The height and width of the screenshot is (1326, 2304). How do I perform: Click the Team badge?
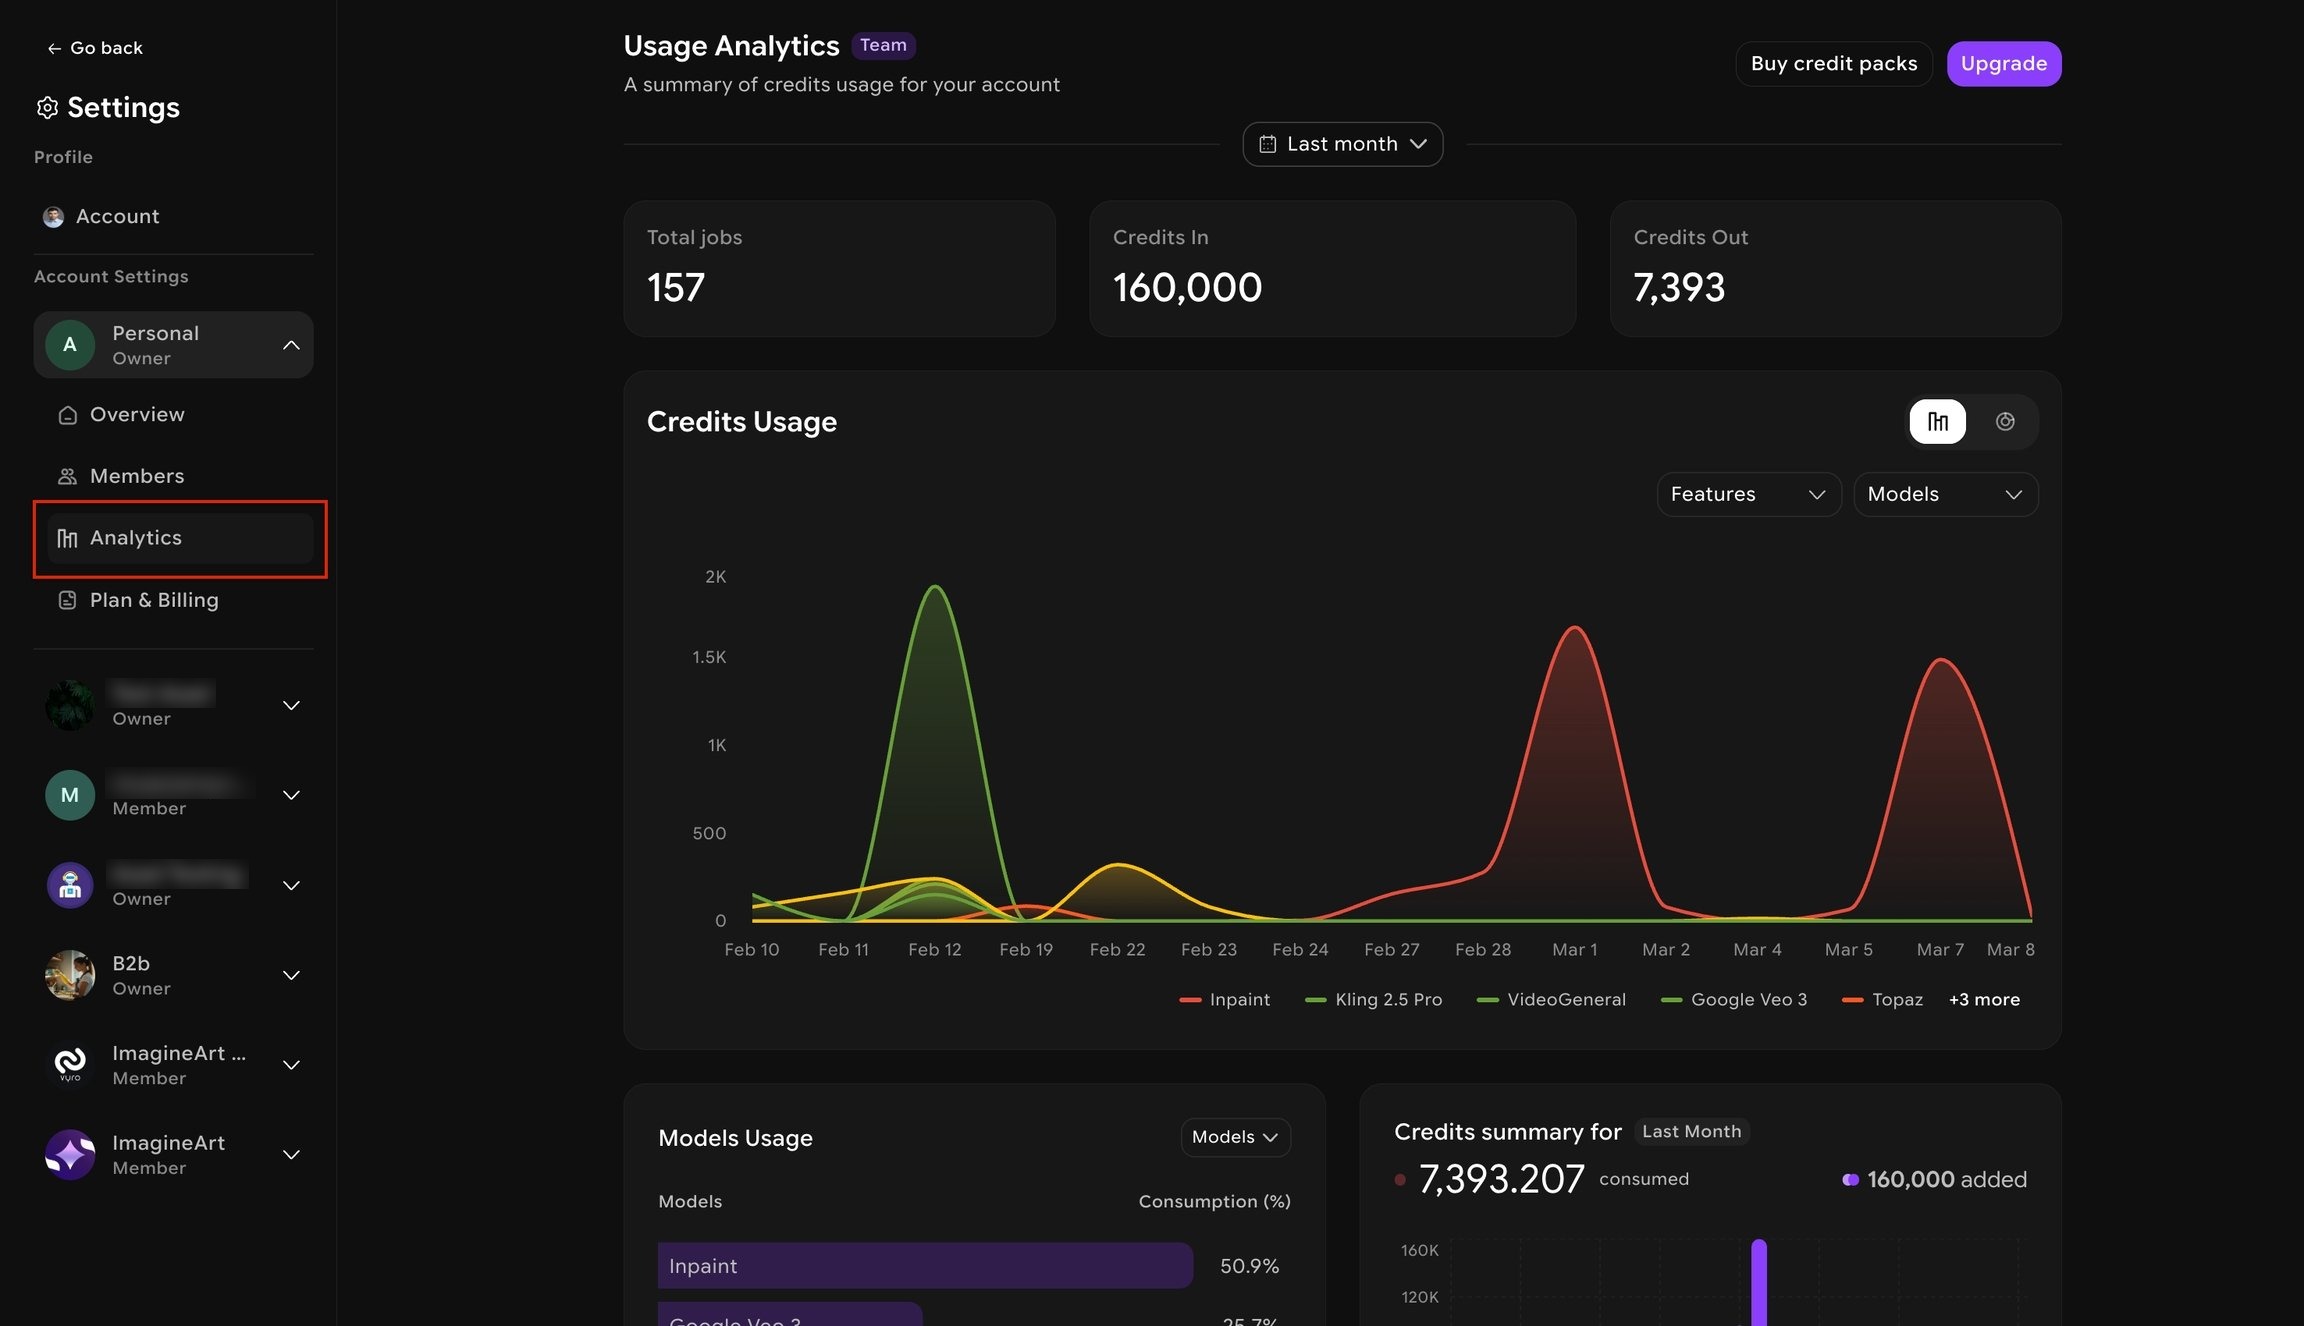click(883, 46)
